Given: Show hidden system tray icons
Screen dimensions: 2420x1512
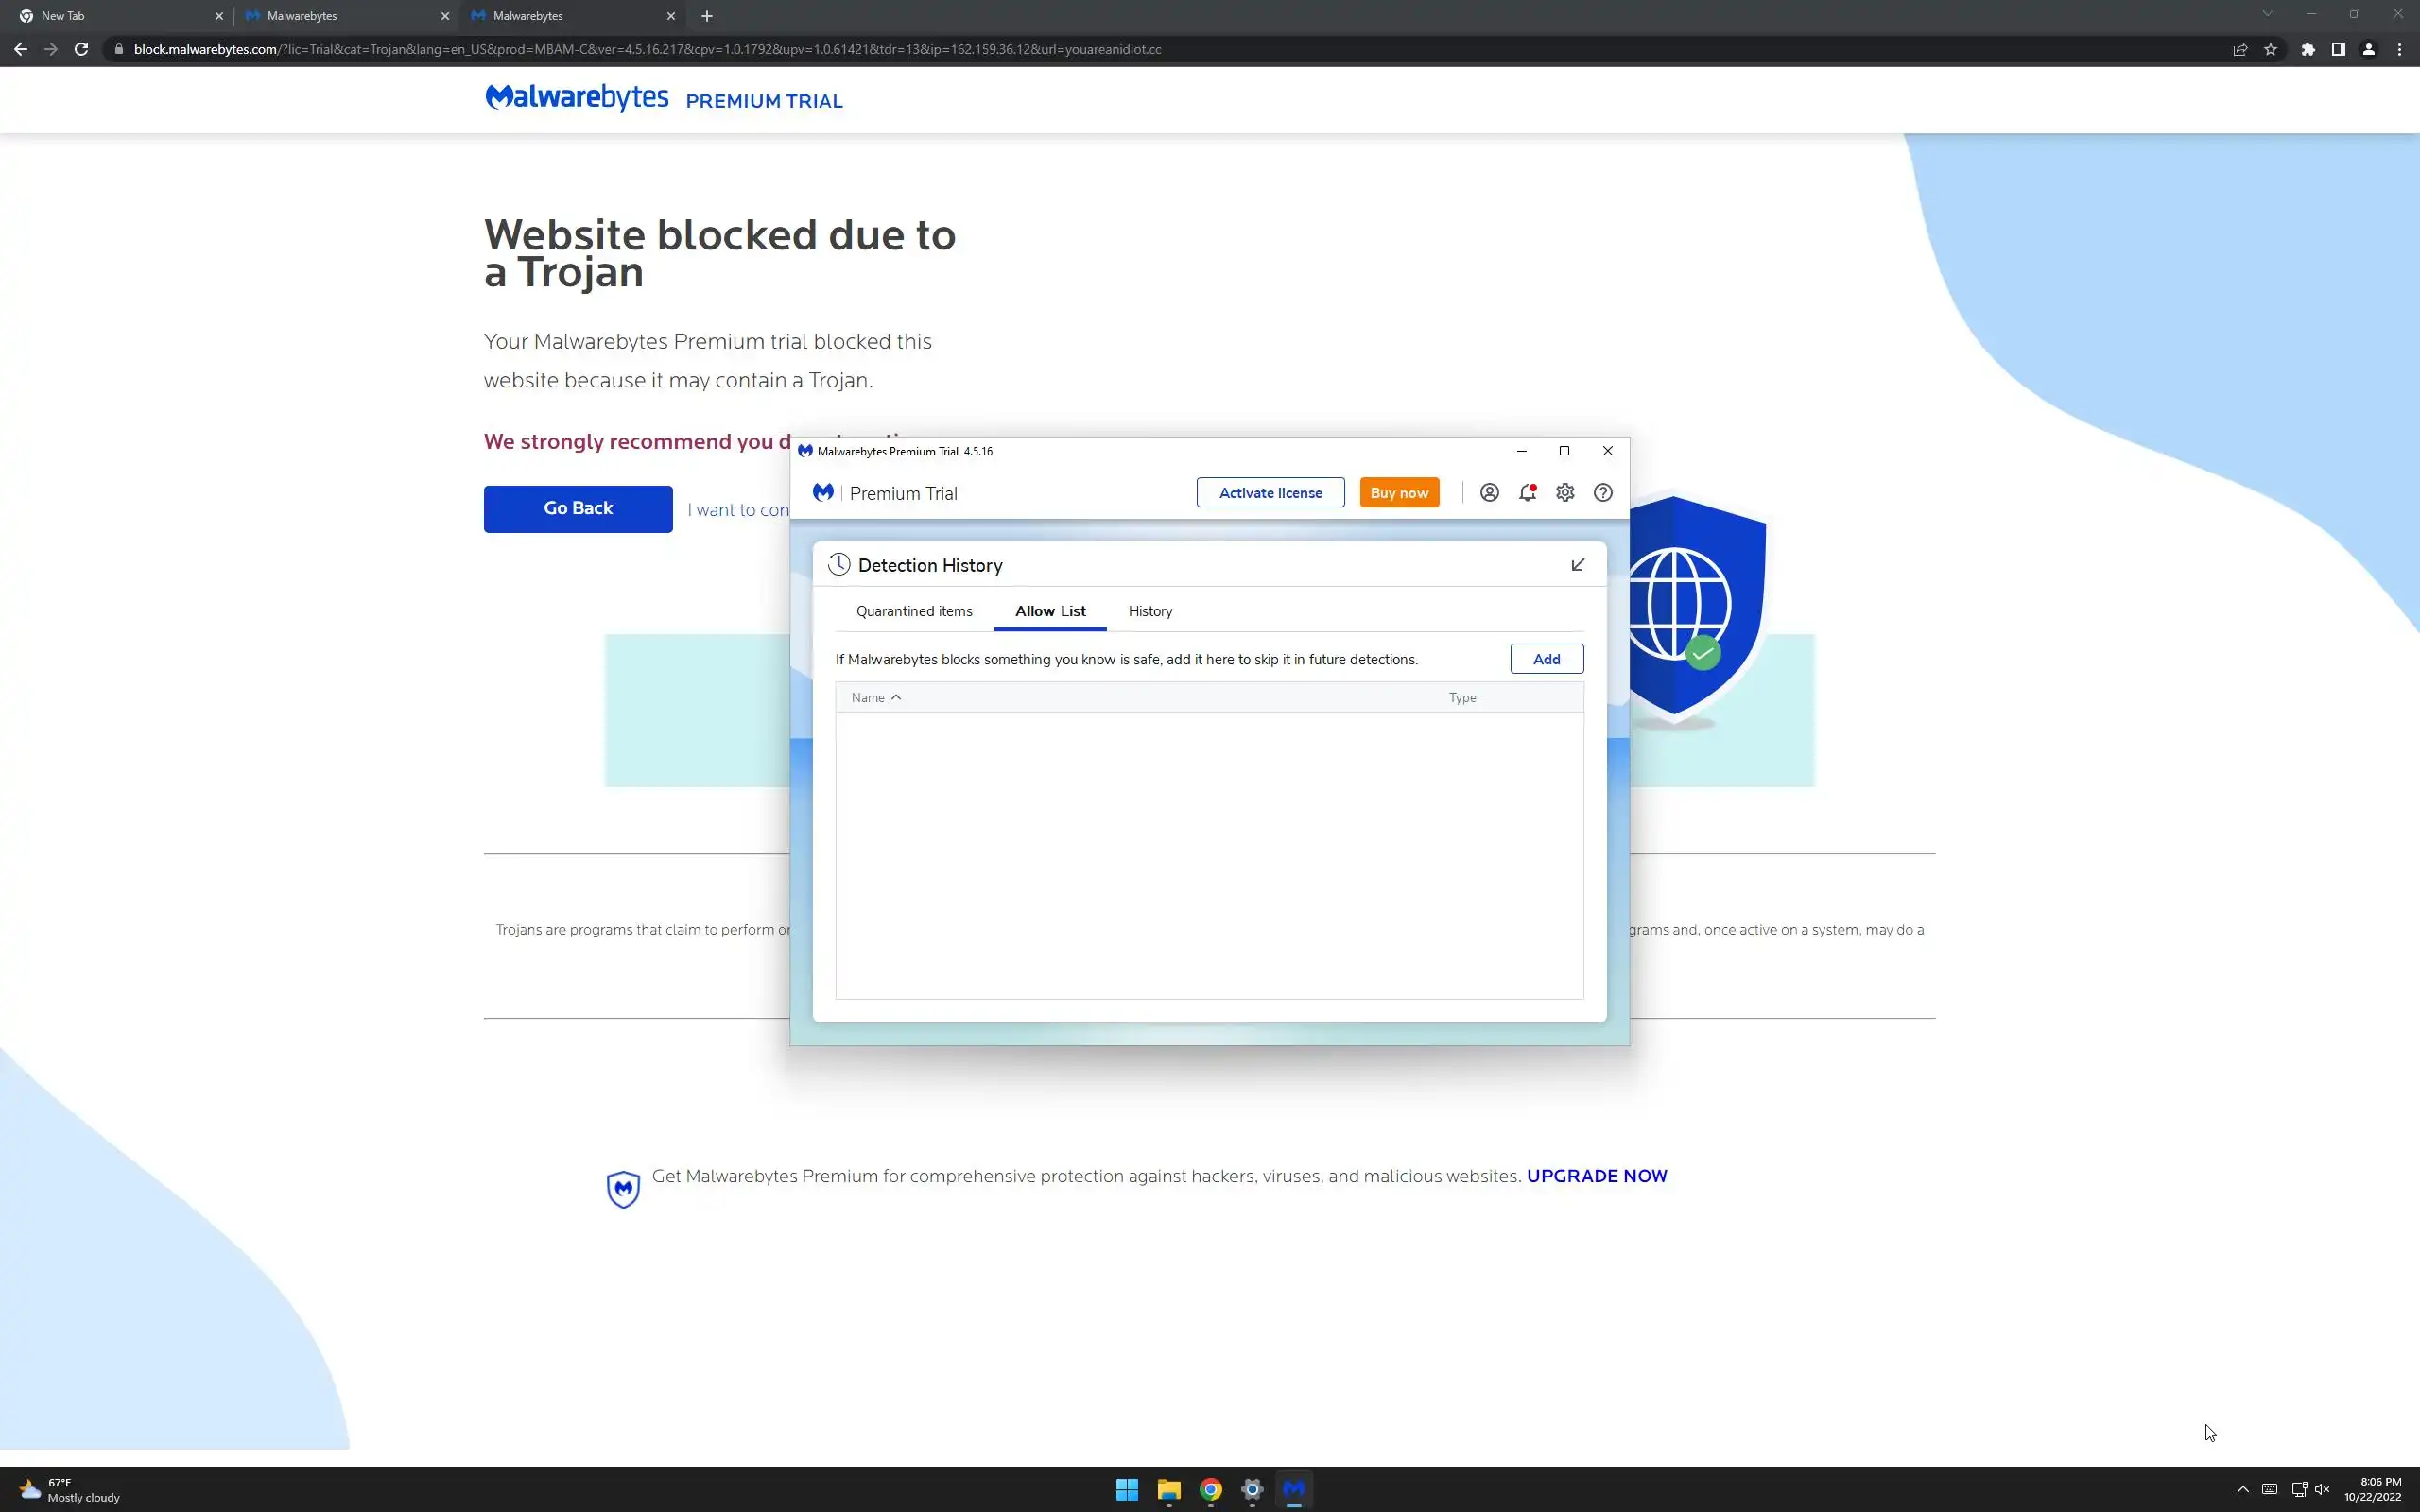Looking at the screenshot, I should coord(2243,1489).
